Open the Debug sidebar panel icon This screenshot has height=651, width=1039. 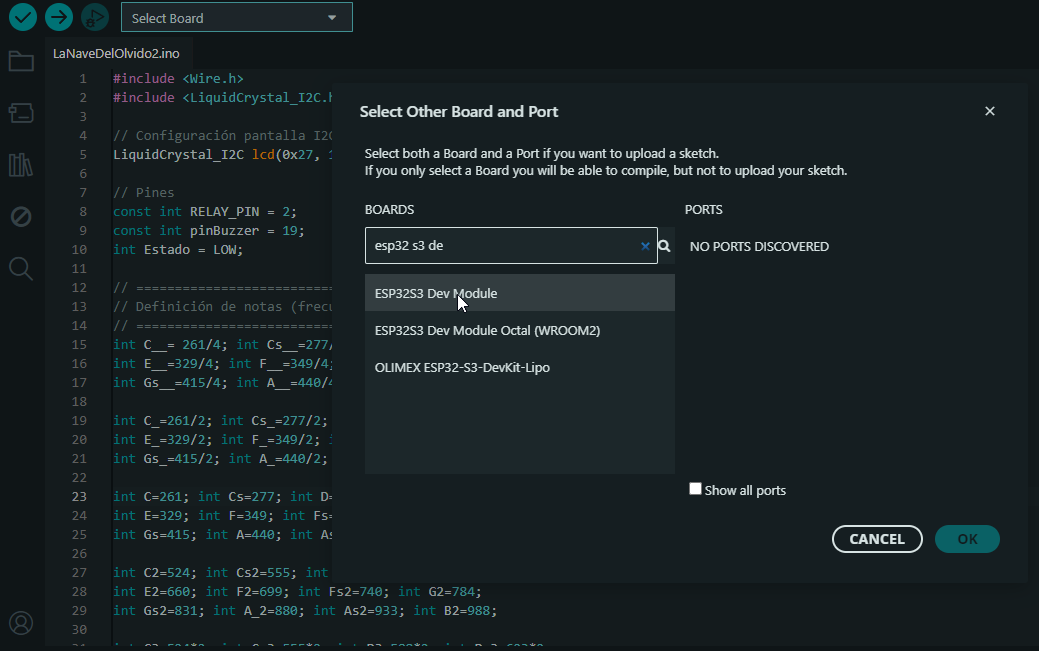(21, 217)
